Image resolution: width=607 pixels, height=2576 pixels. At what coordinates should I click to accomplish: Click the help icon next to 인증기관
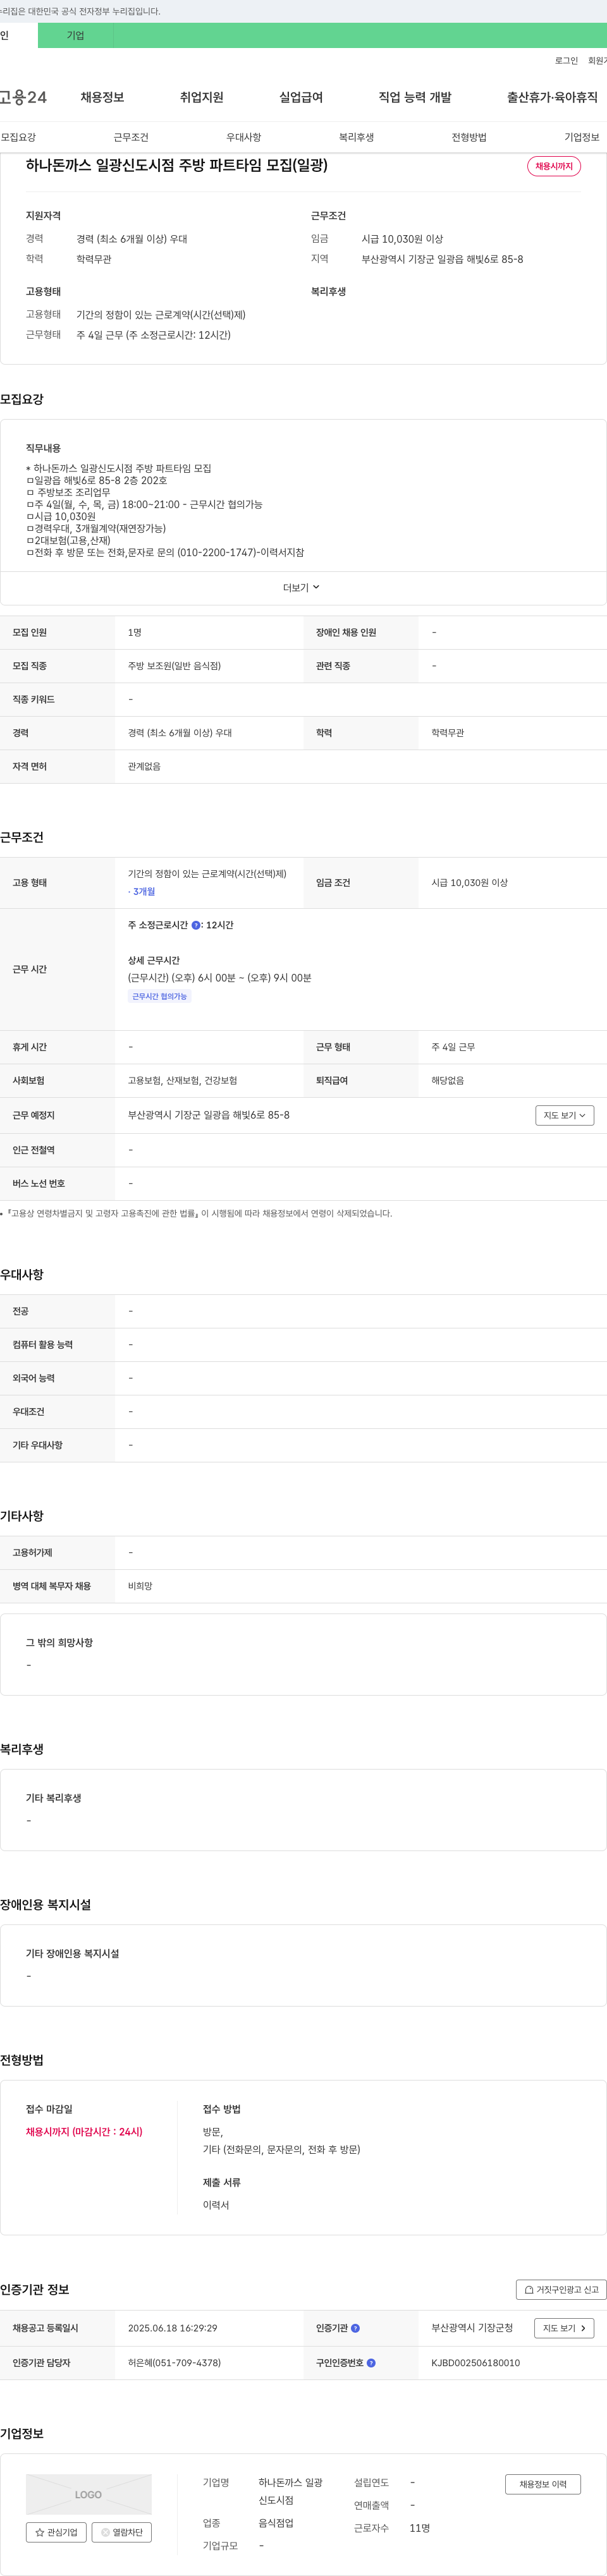[355, 2328]
